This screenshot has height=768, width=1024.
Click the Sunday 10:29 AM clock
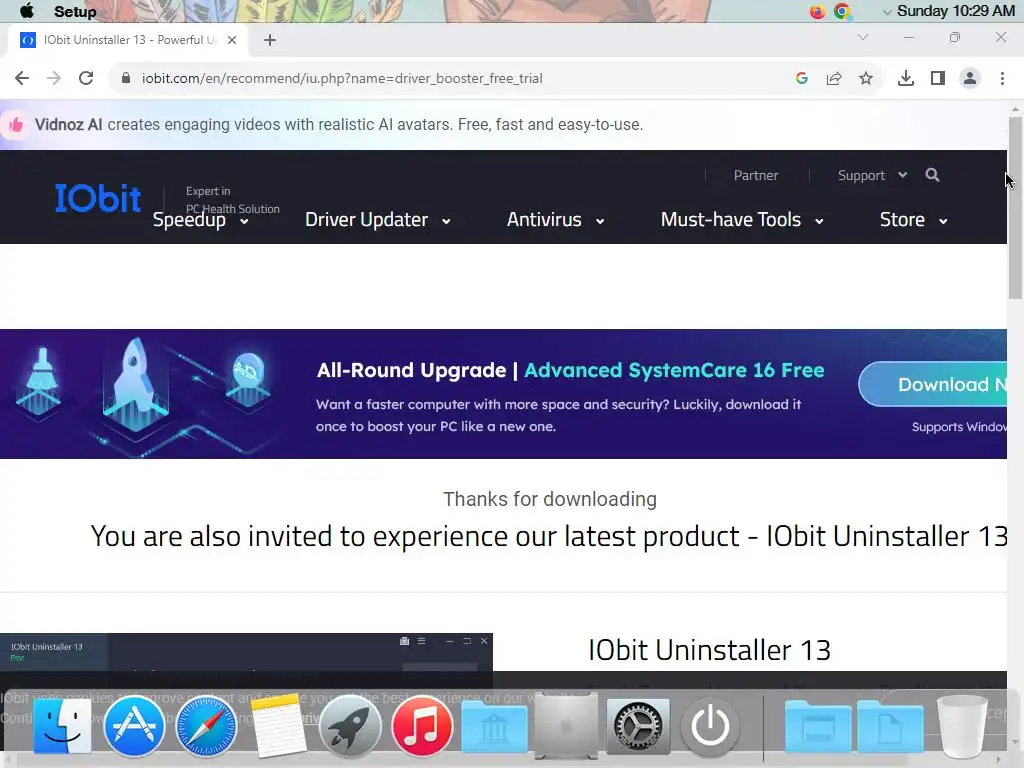click(x=955, y=11)
